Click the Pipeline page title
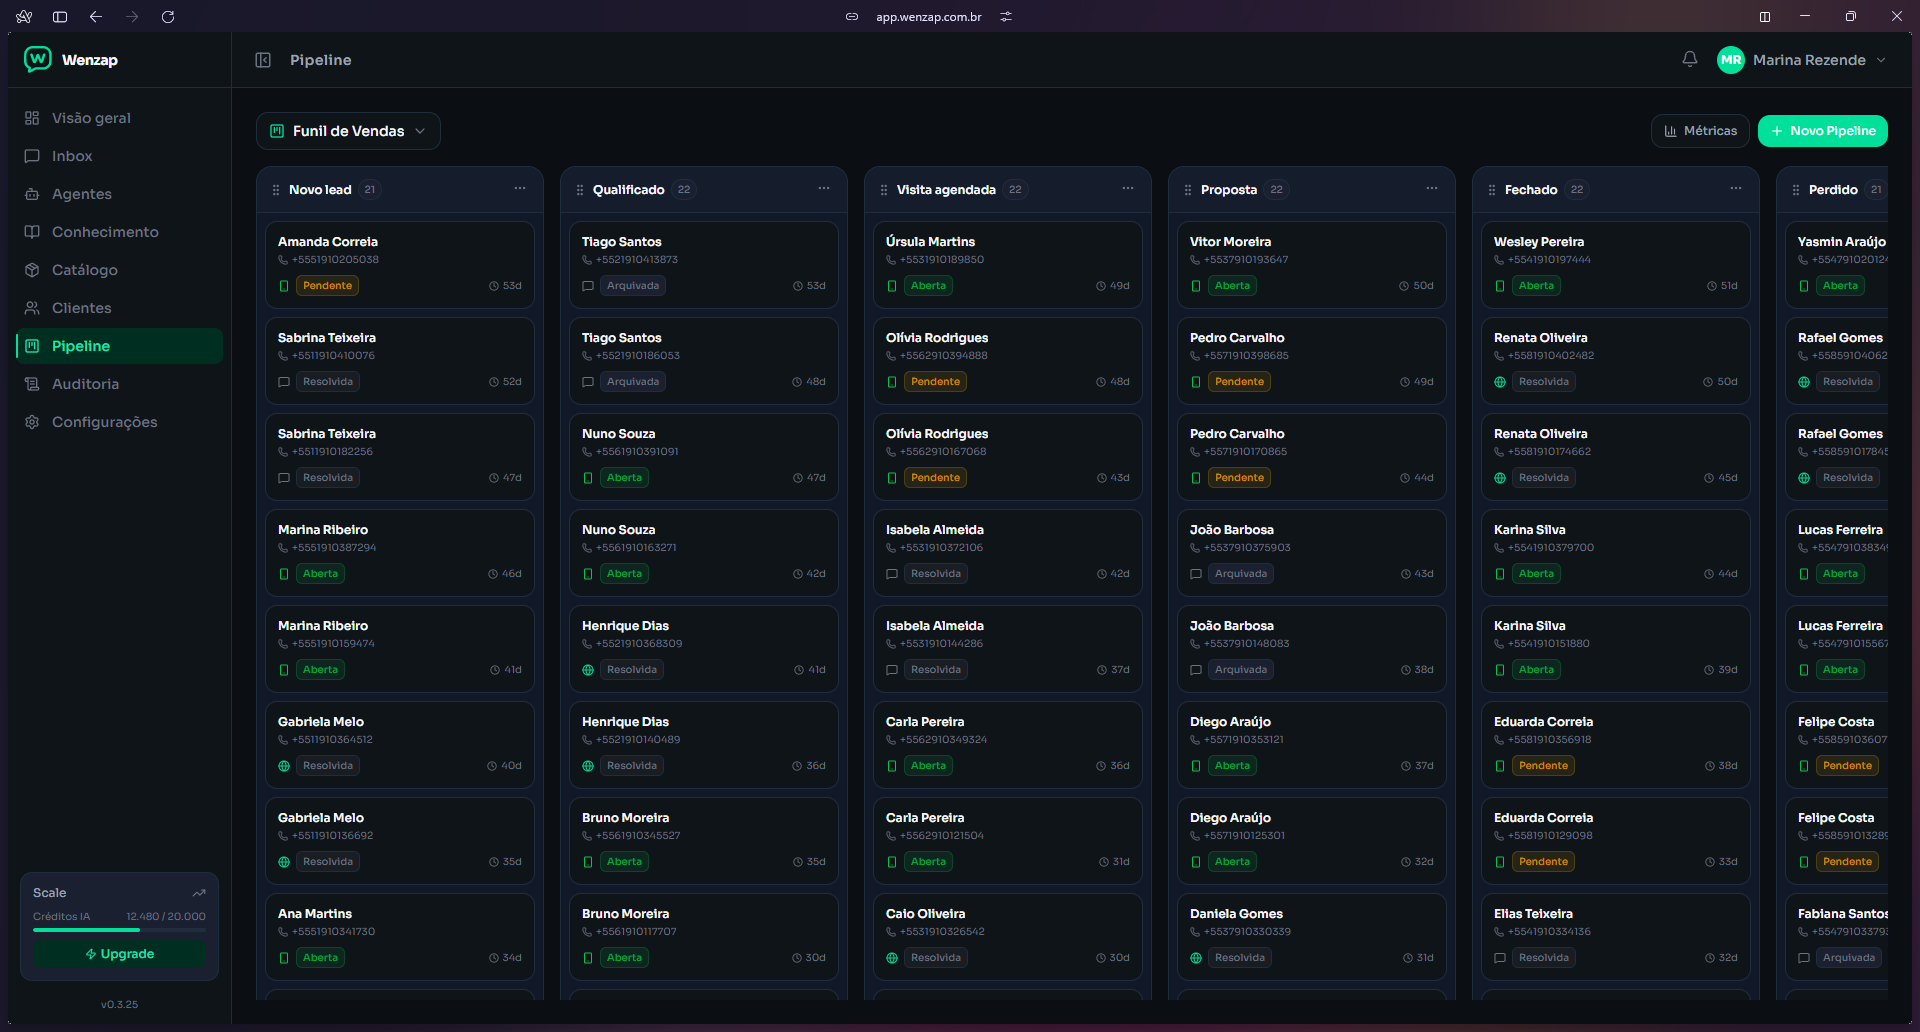Viewport: 1920px width, 1032px height. click(x=320, y=60)
